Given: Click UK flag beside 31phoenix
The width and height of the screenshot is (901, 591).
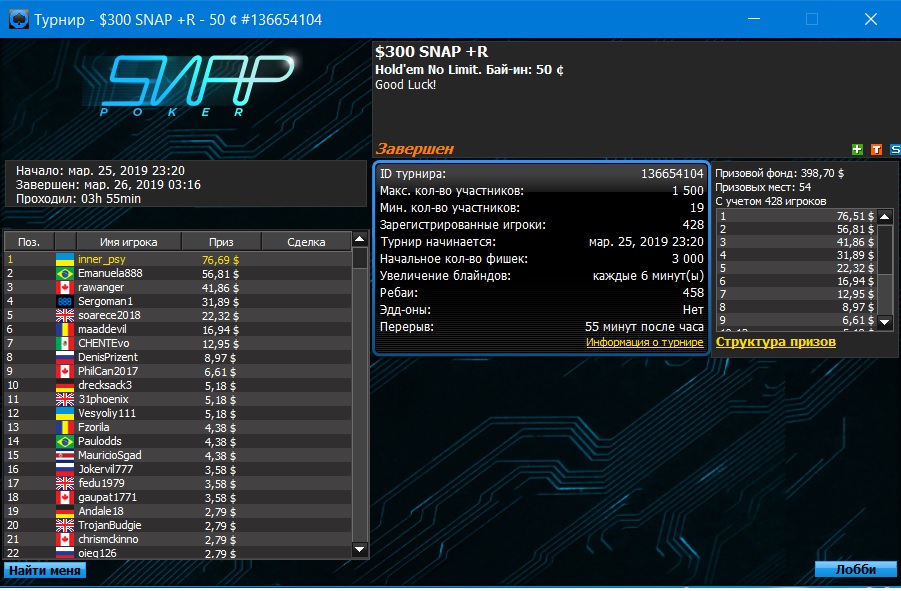Looking at the screenshot, I should 65,399.
